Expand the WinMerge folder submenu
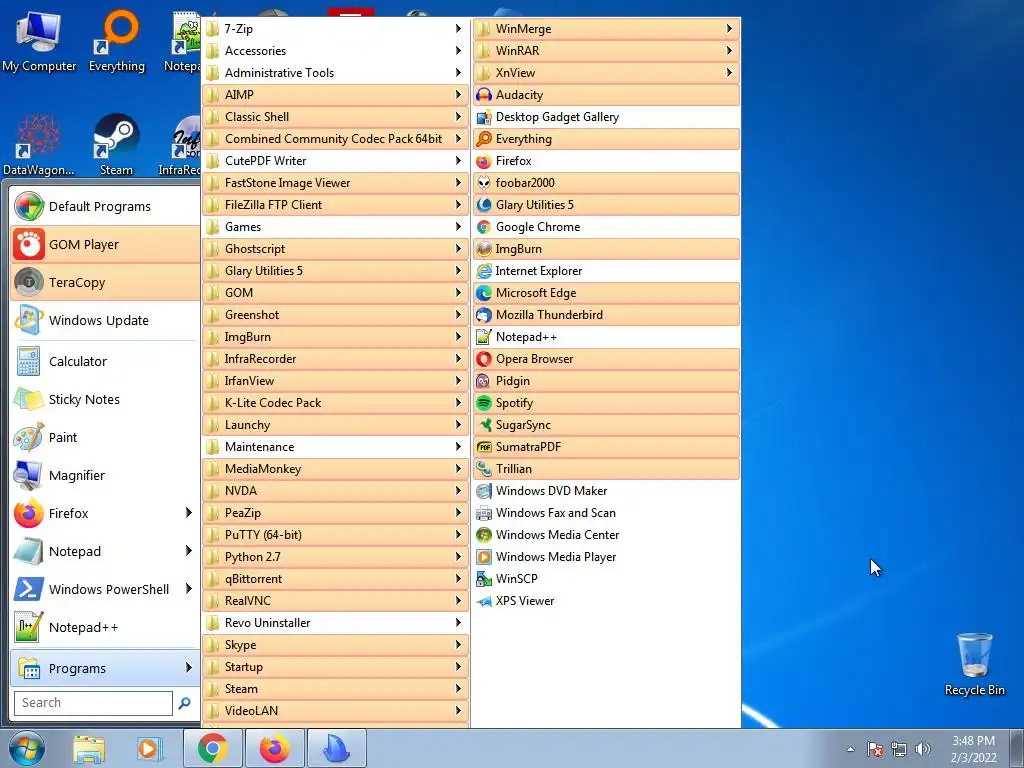 (x=607, y=29)
